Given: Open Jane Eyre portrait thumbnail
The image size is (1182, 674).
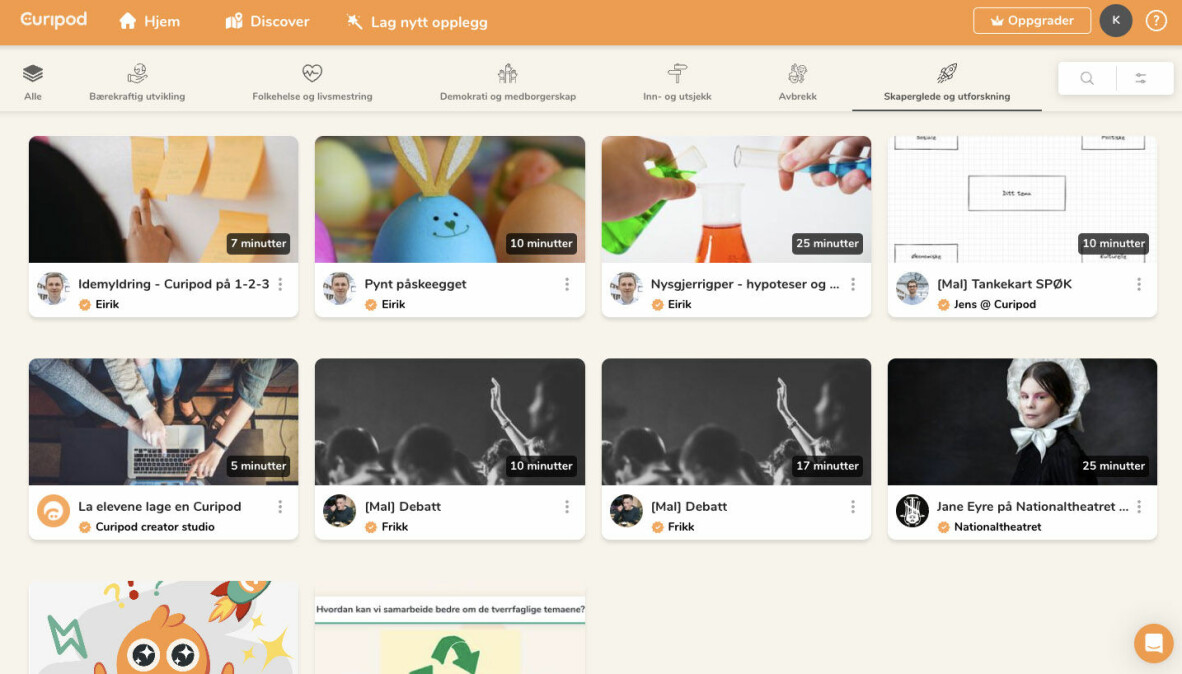Looking at the screenshot, I should point(1022,421).
